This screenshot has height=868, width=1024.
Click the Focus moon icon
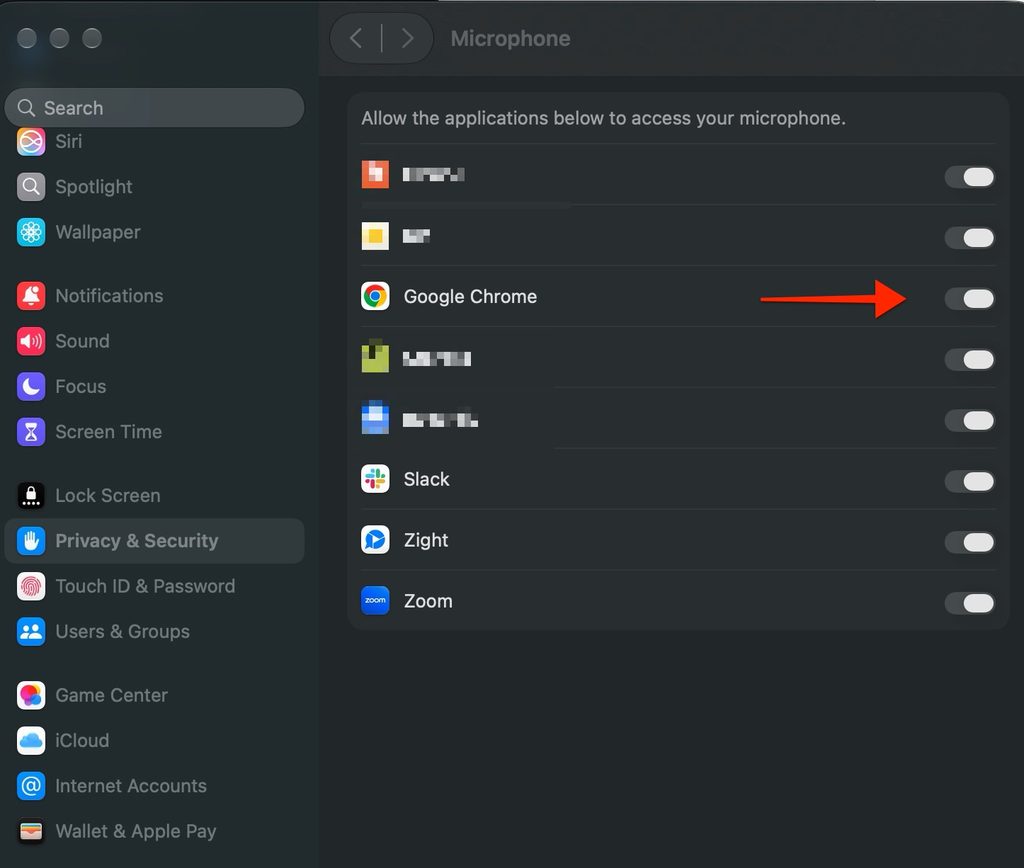pos(31,387)
